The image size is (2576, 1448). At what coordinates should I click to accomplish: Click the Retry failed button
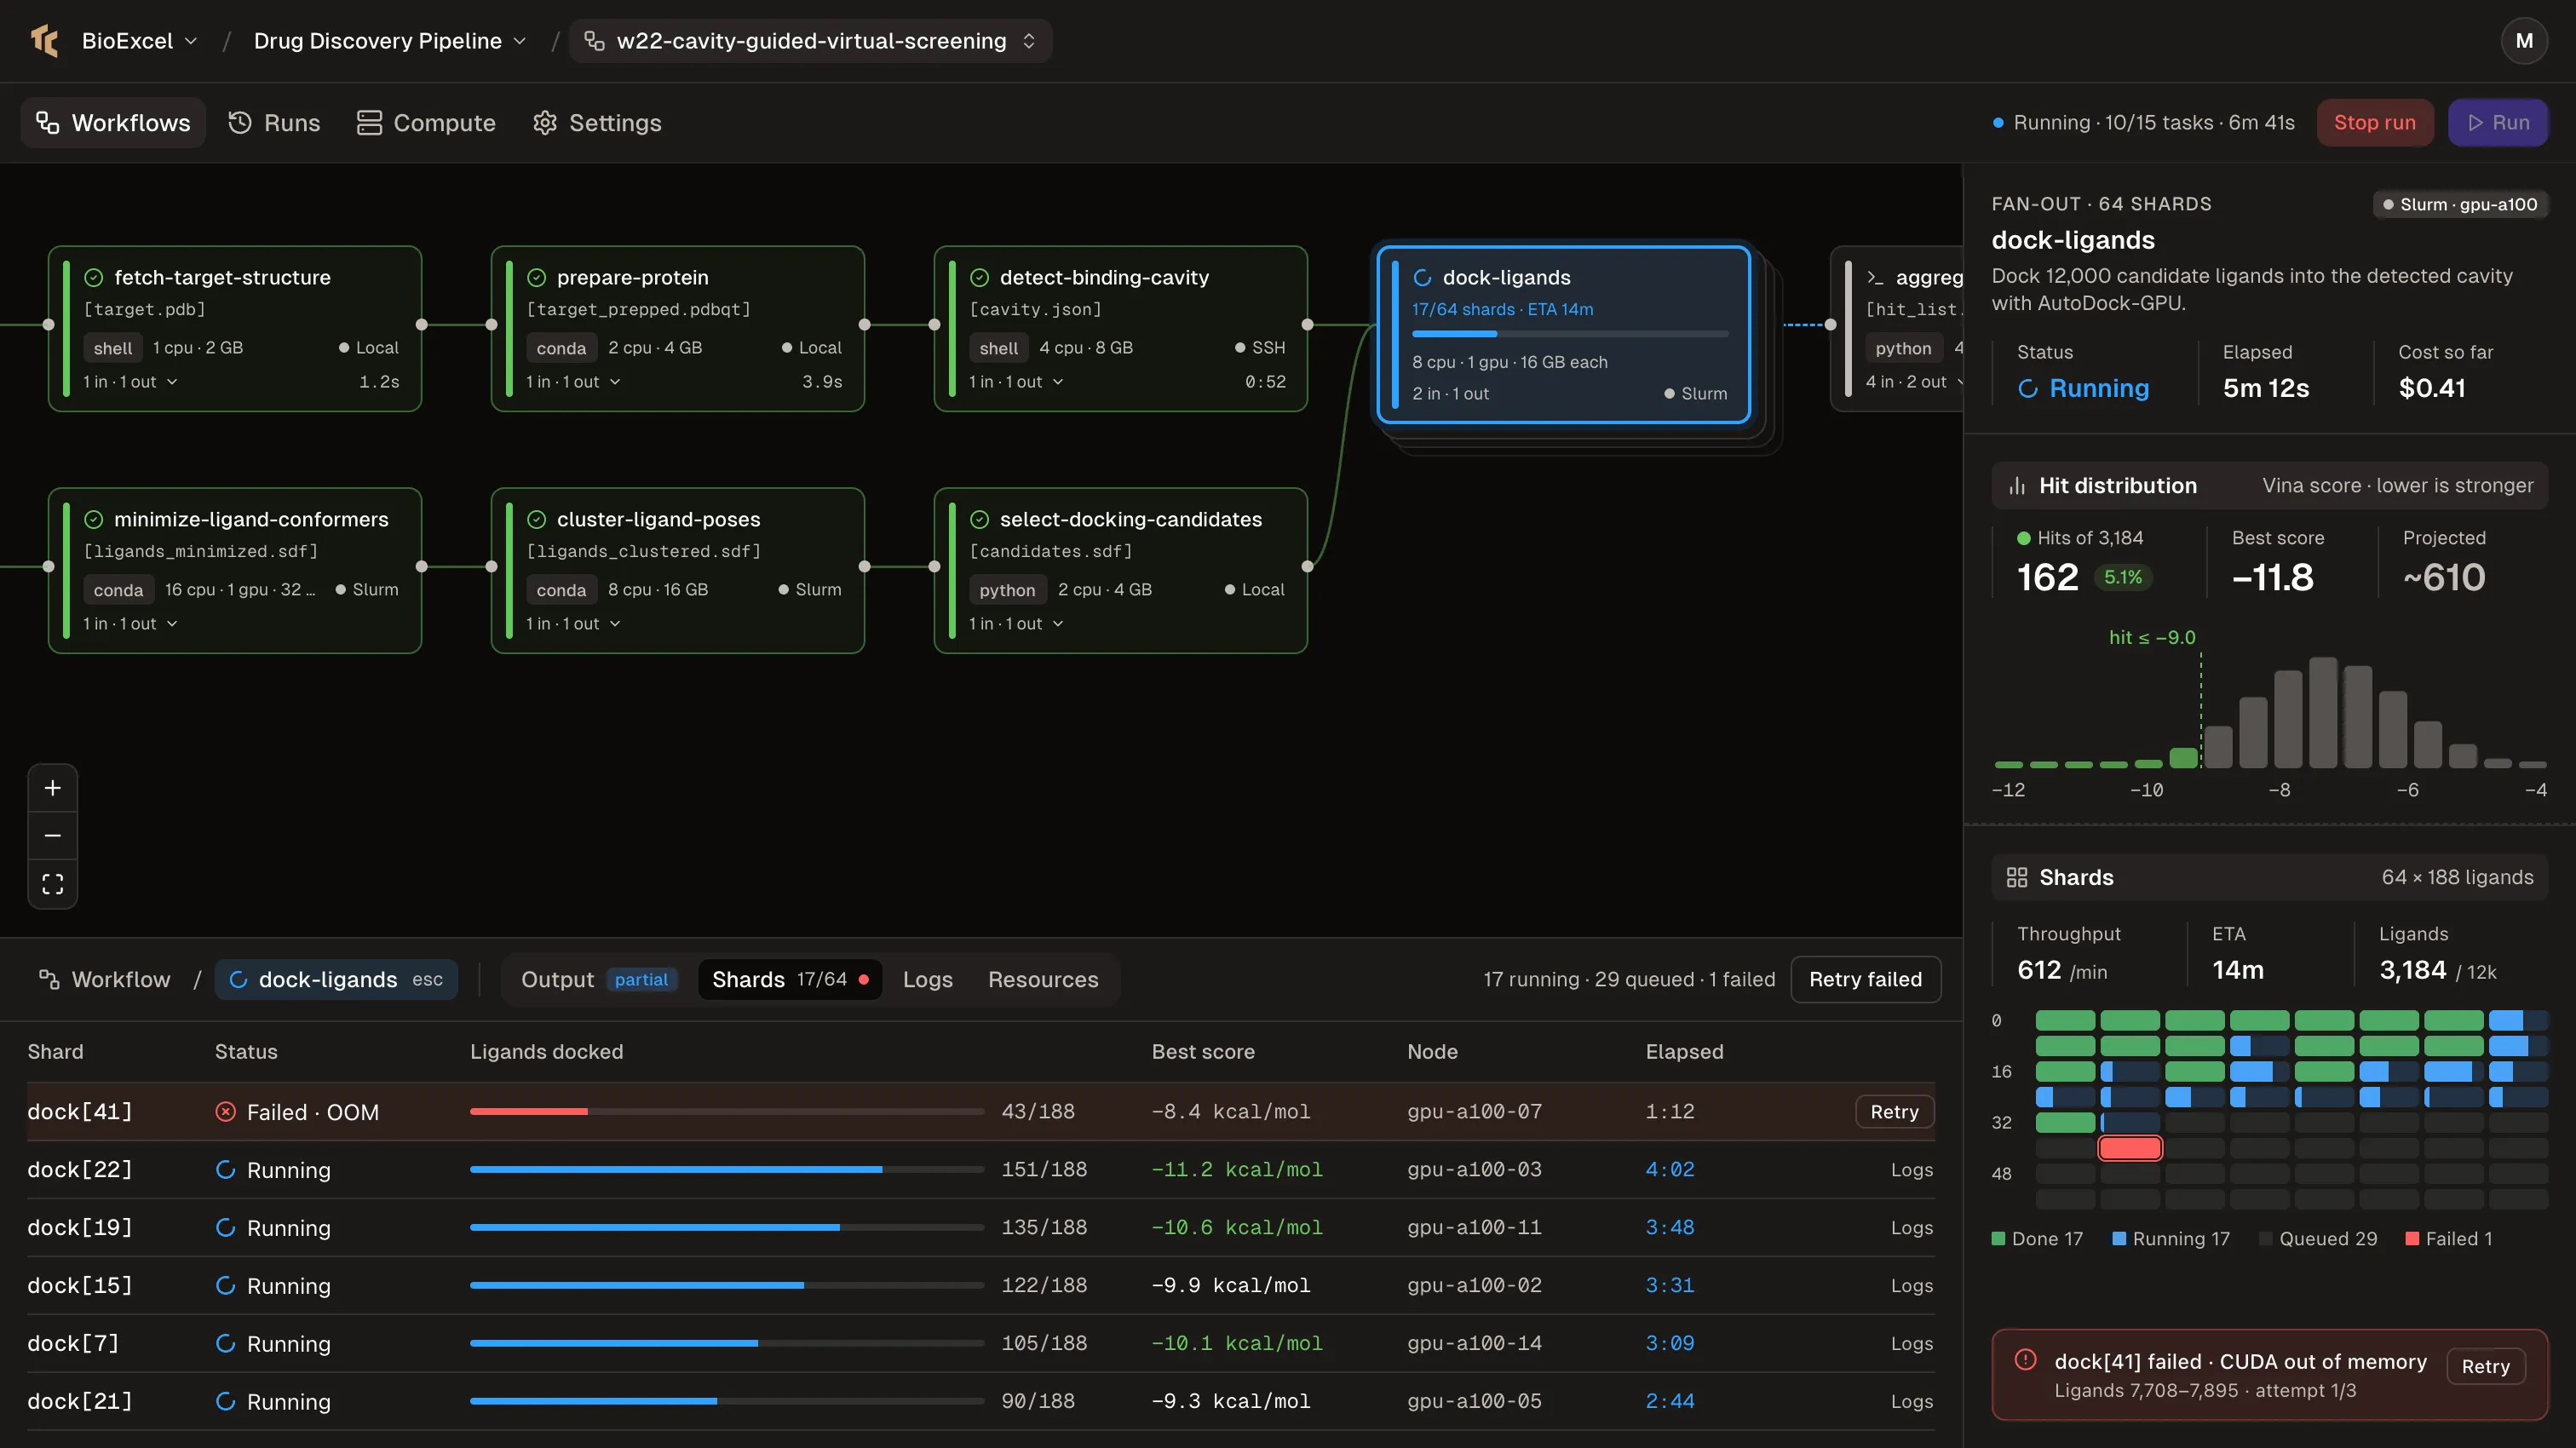[x=1865, y=979]
